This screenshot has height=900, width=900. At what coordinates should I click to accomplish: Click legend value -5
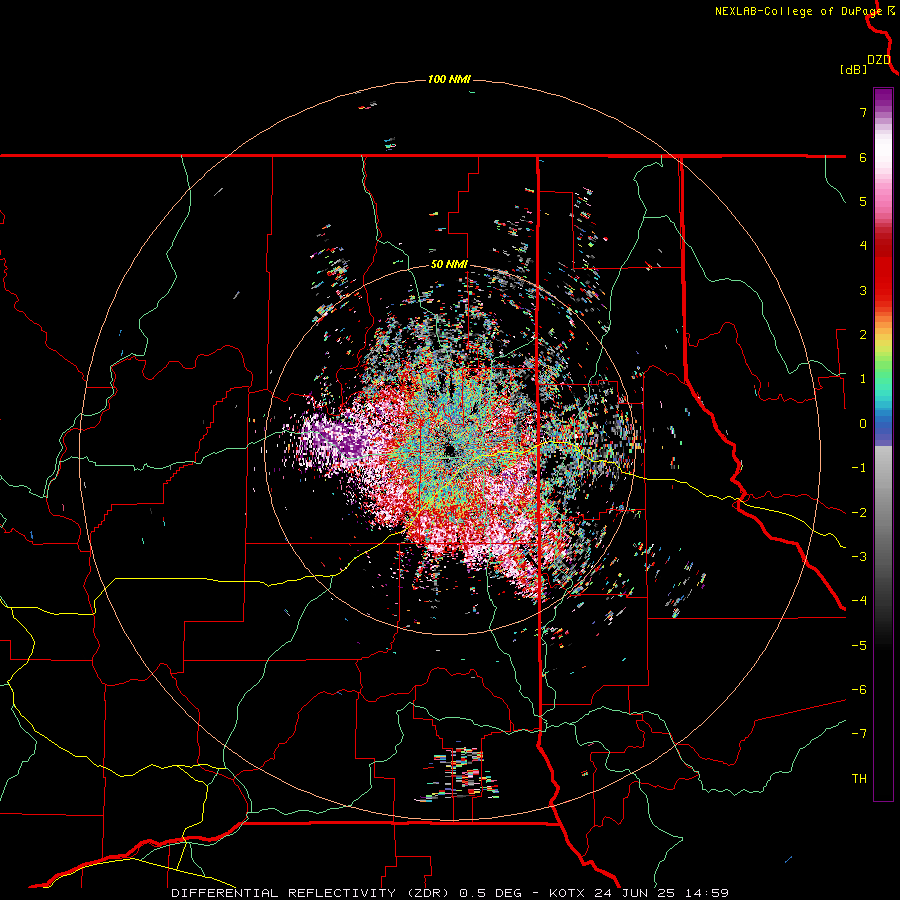click(859, 646)
